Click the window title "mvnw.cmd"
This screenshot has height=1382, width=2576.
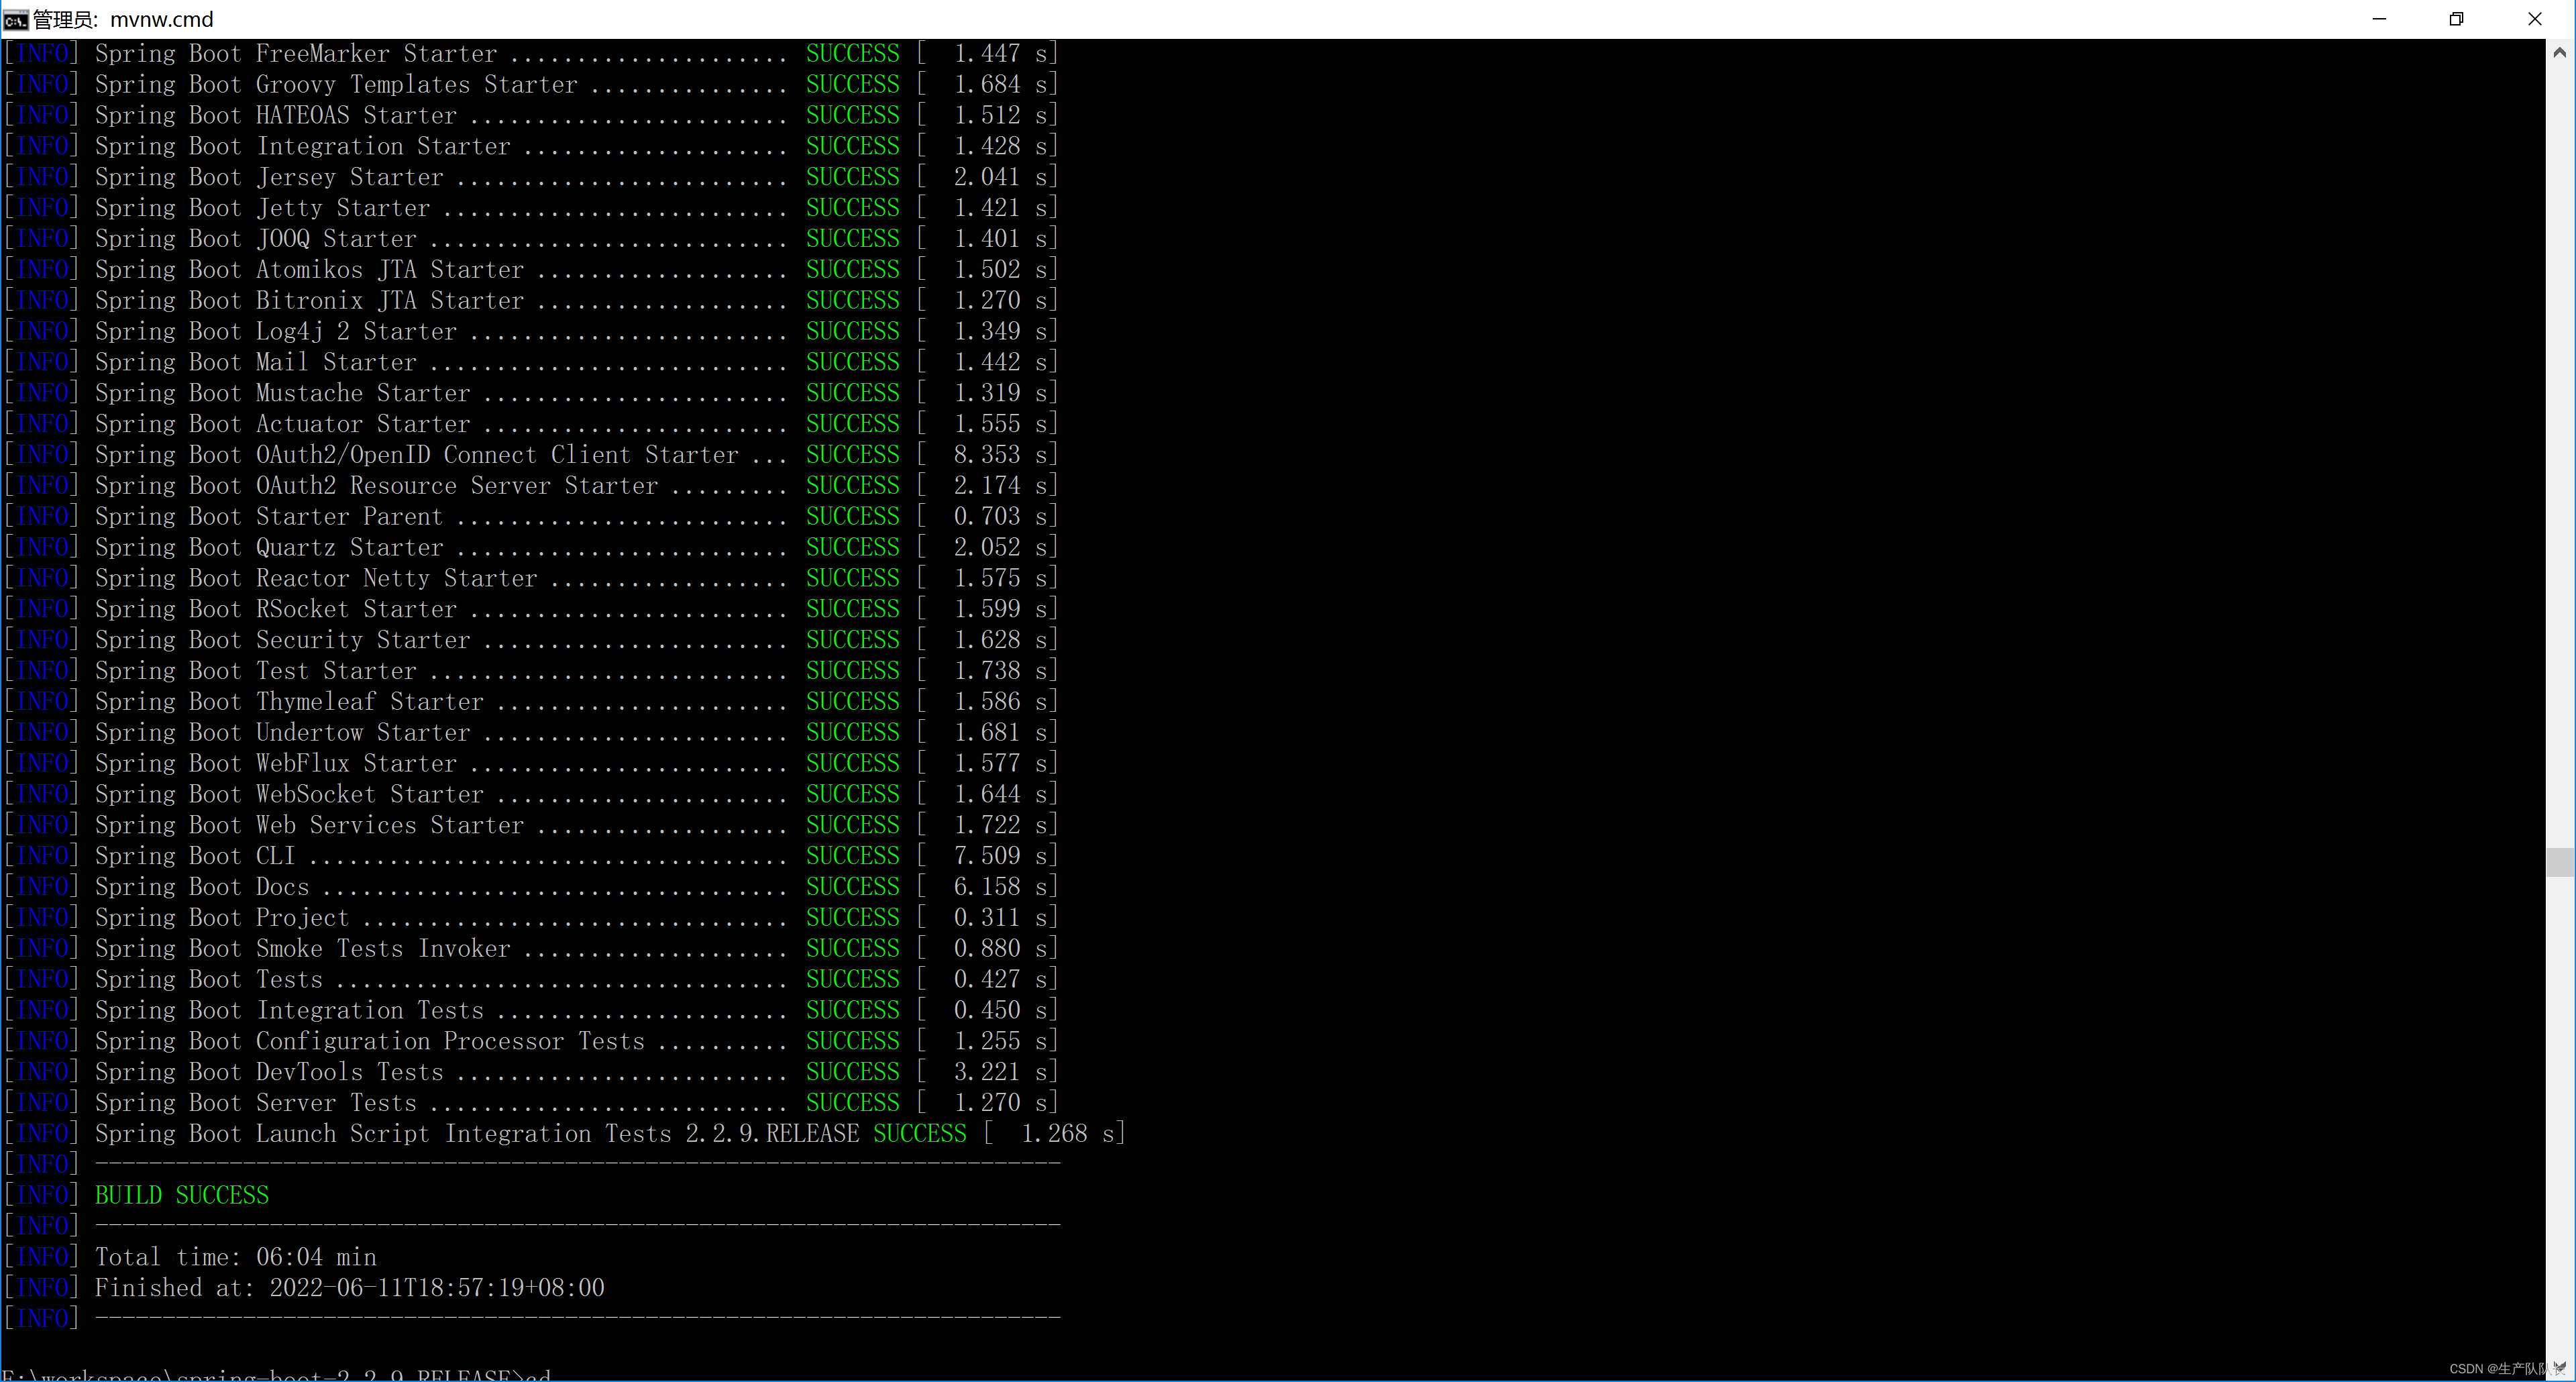coord(161,19)
